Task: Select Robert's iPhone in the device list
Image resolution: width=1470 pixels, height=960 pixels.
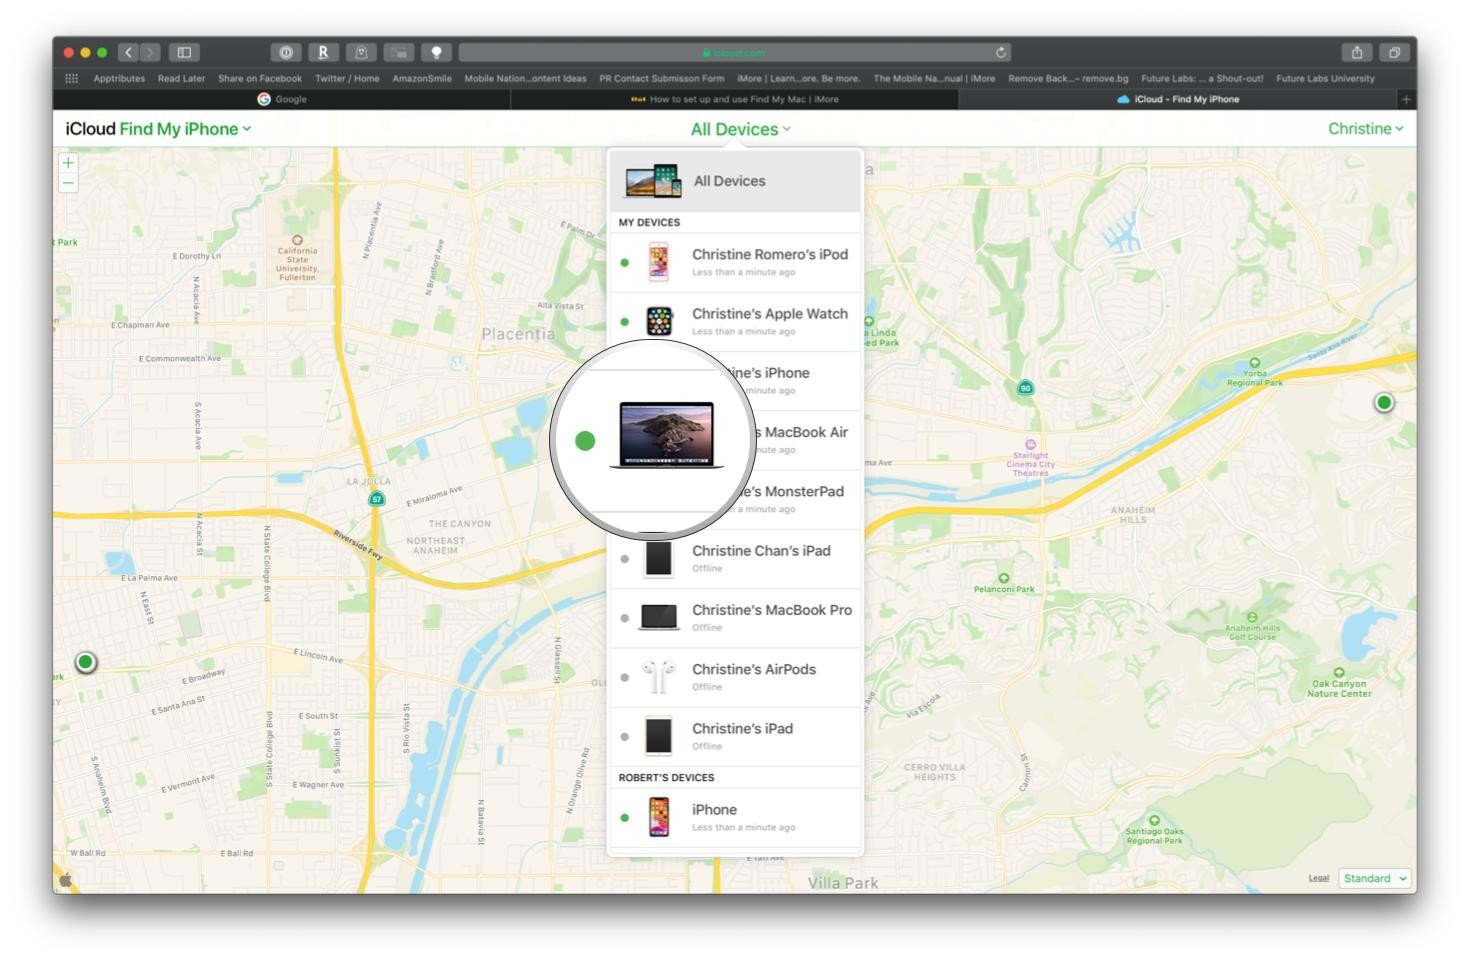Action: point(735,817)
